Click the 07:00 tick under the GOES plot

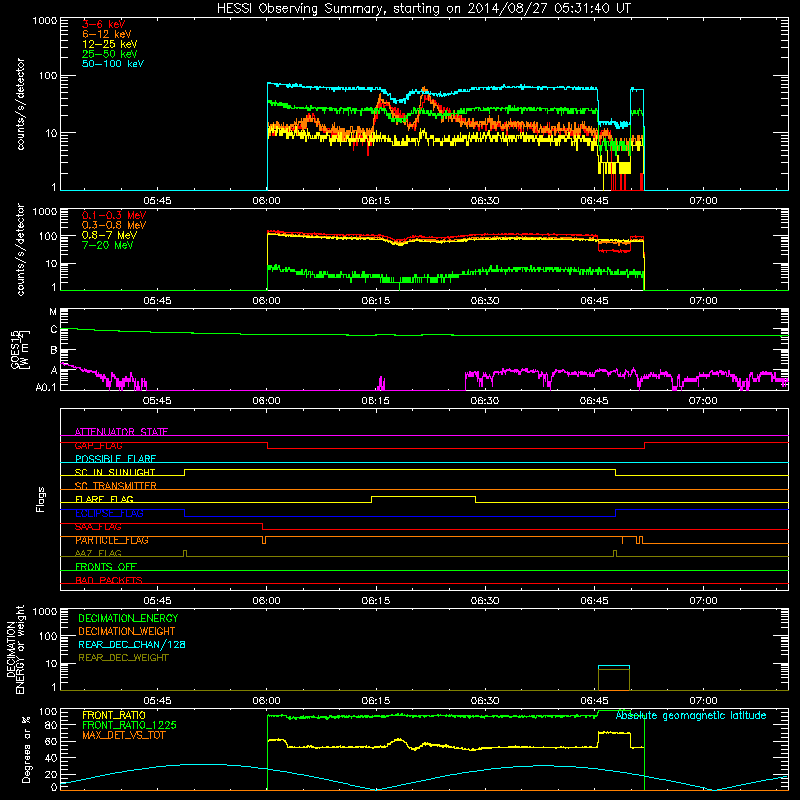click(x=703, y=401)
